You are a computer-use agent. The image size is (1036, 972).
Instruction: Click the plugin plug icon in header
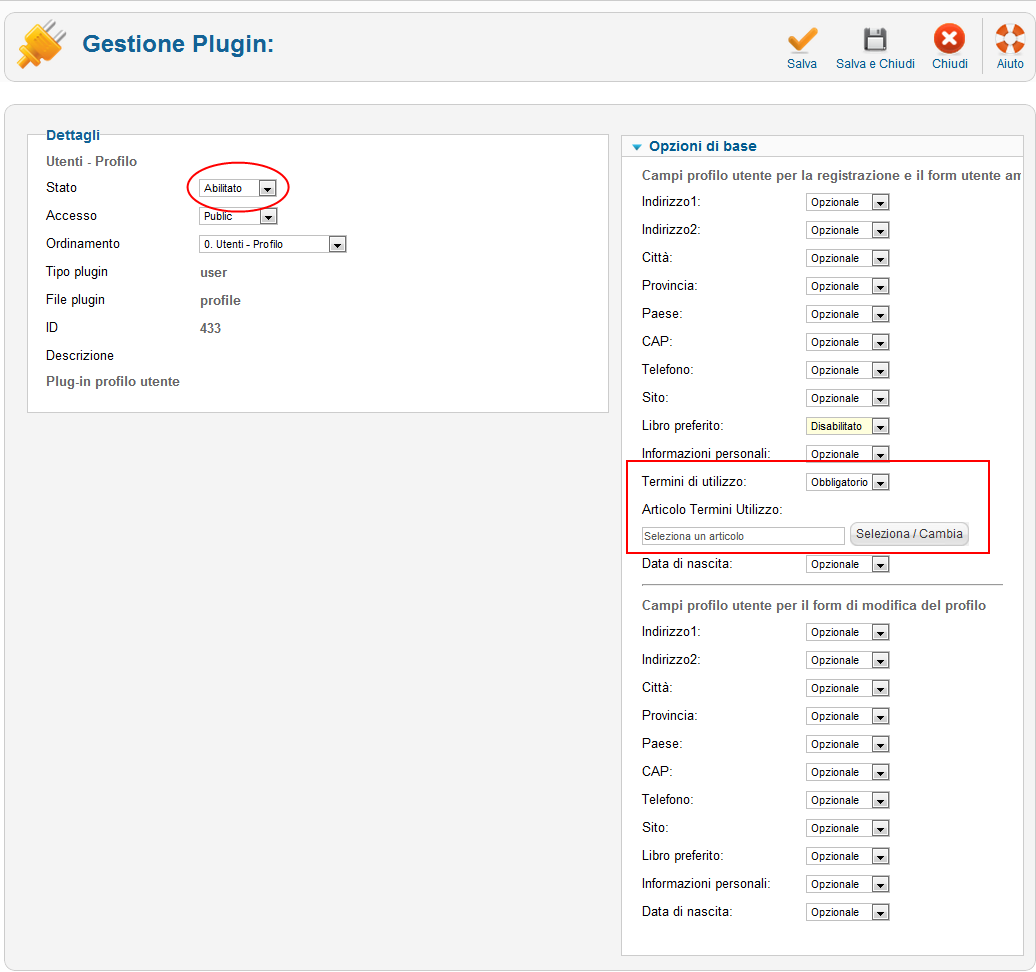point(42,44)
